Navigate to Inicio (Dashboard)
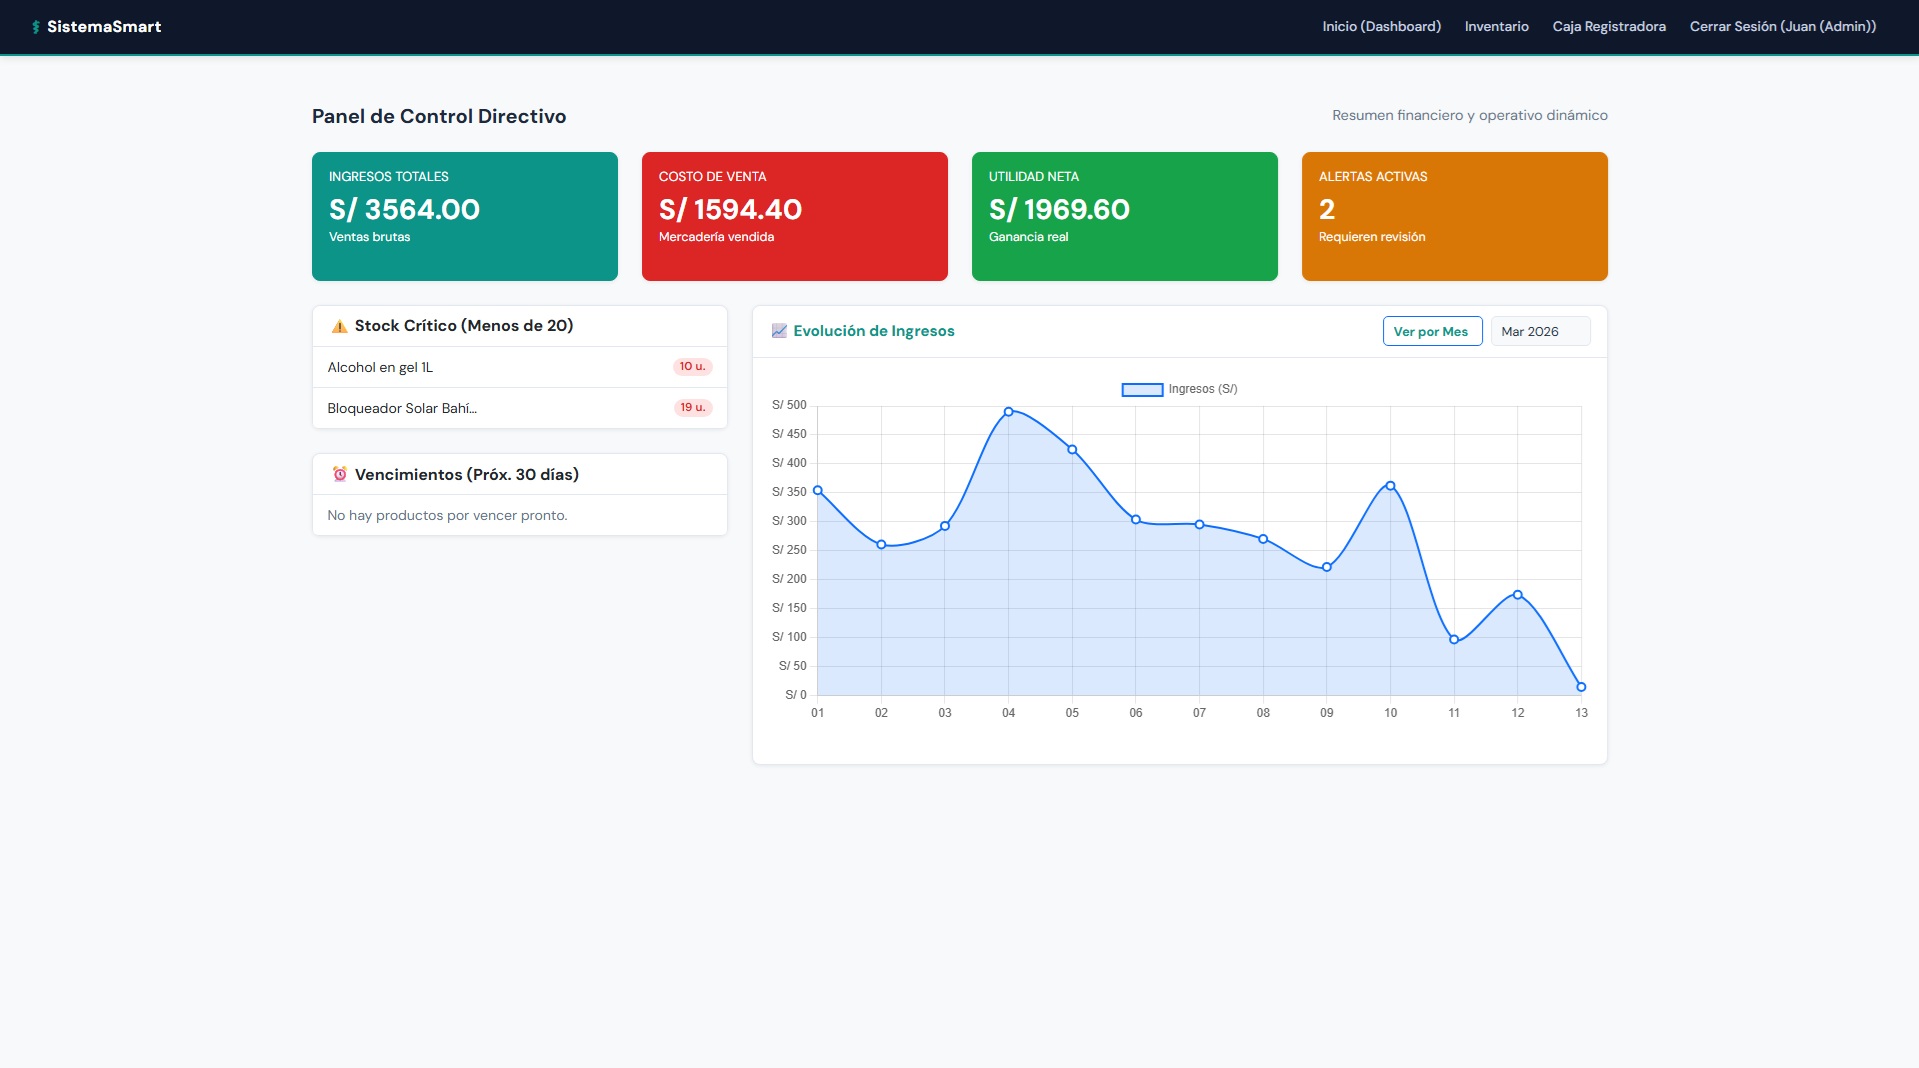 pyautogui.click(x=1380, y=26)
